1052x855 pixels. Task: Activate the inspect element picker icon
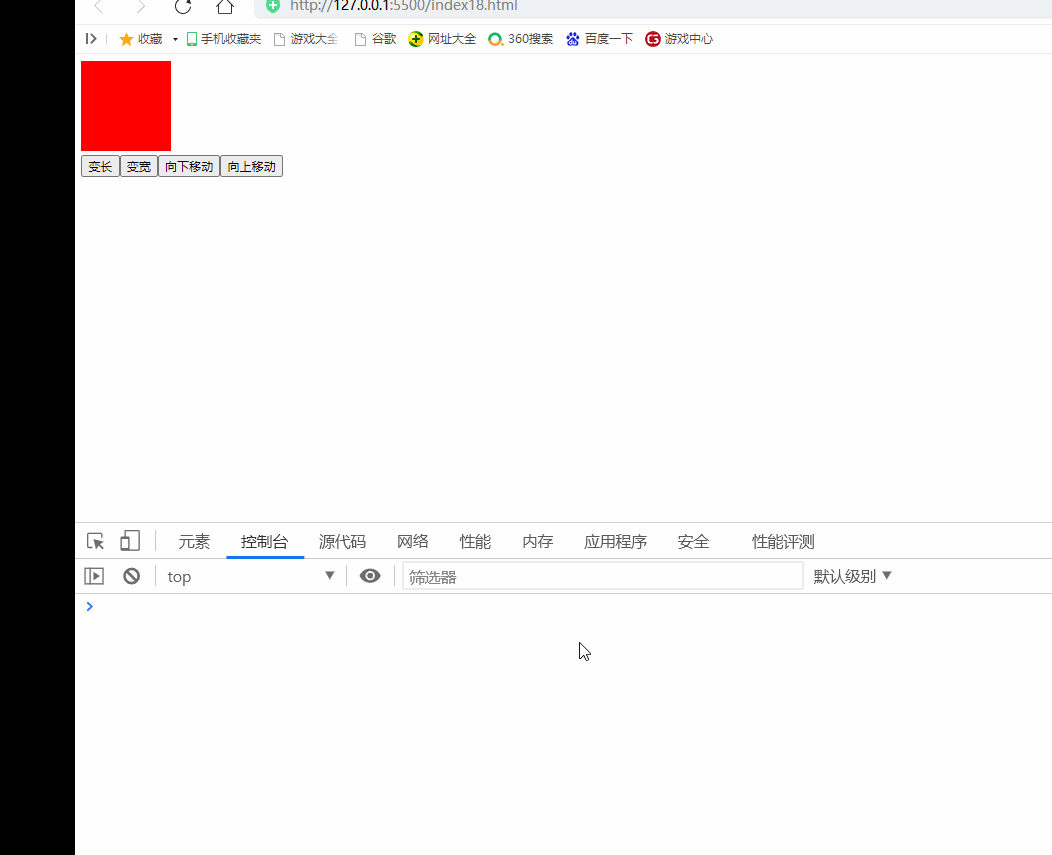click(95, 541)
